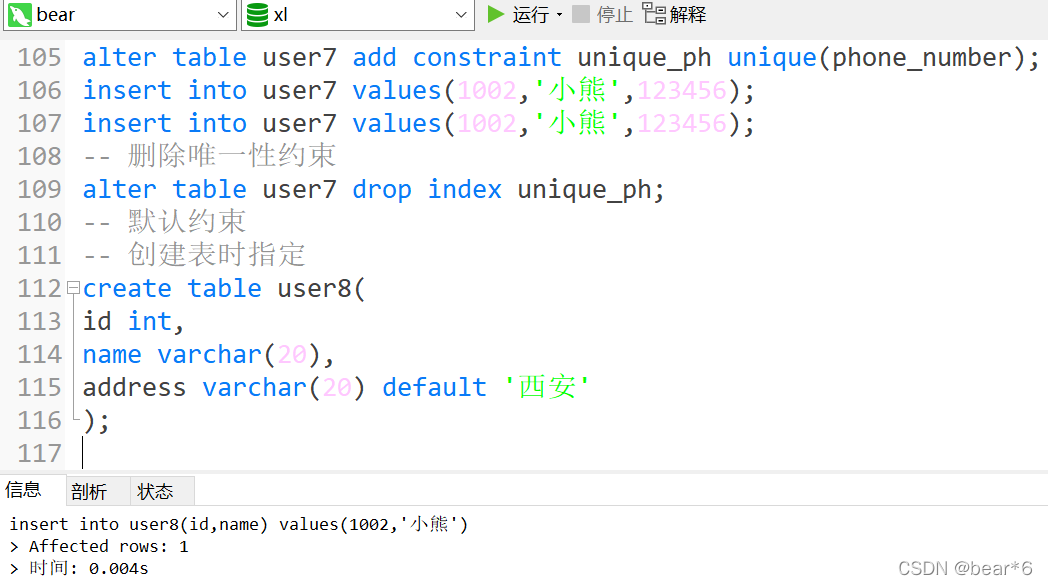Click the insert into user8 output message
Image resolution: width=1048 pixels, height=585 pixels.
tap(239, 525)
